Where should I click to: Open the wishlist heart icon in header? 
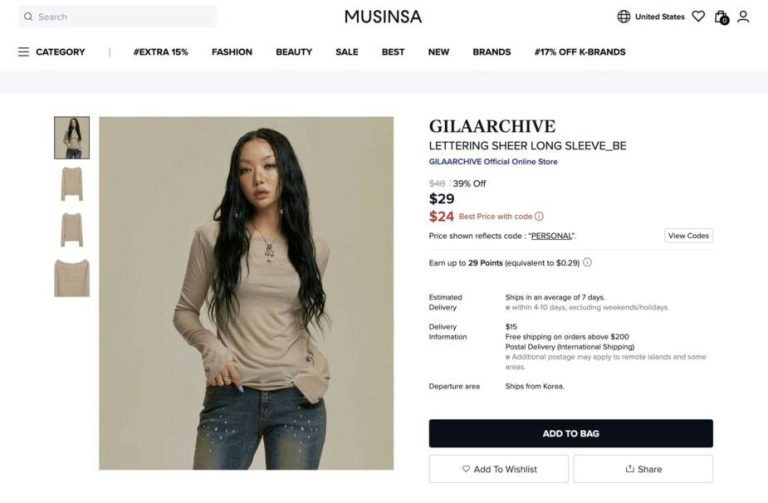coord(698,17)
